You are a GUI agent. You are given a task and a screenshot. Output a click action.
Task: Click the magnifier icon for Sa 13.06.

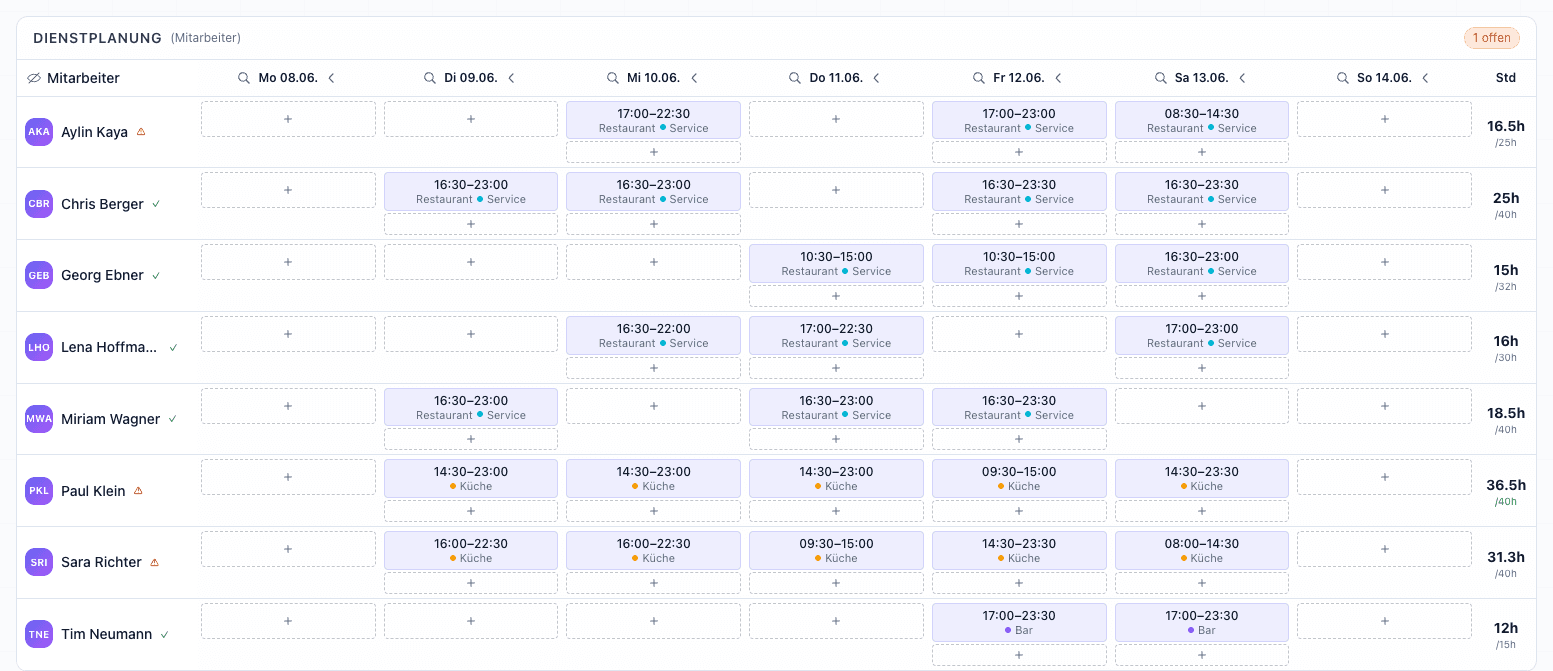[1160, 78]
